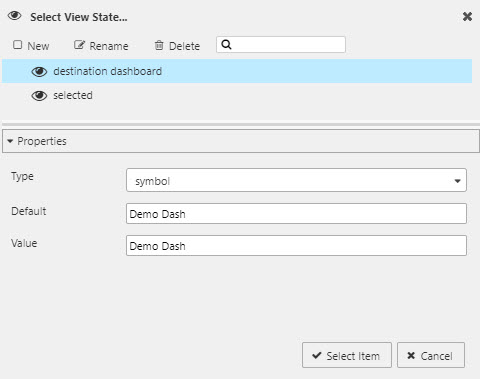Click the X icon on Cancel button
Viewport: 480px width, 379px height.
pyautogui.click(x=411, y=356)
